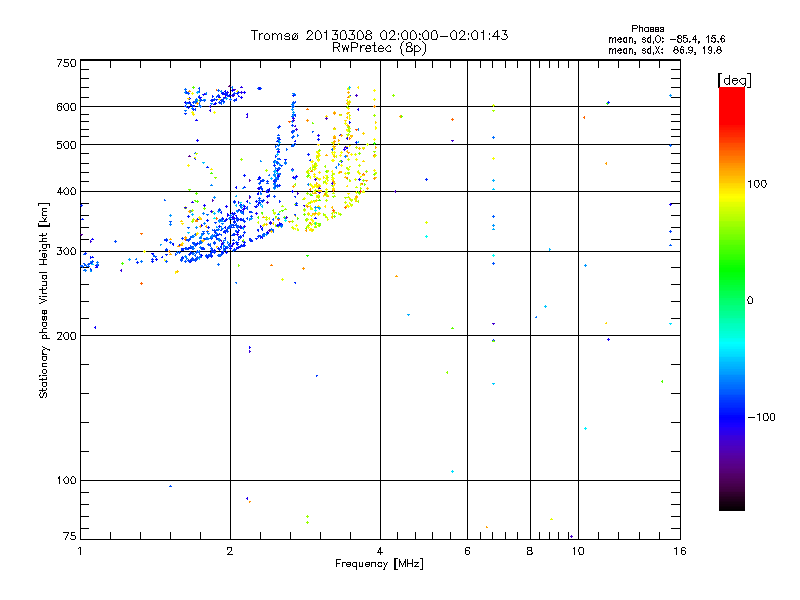Click the green zero region of color bar
The height and width of the screenshot is (600, 800).
coord(732,300)
